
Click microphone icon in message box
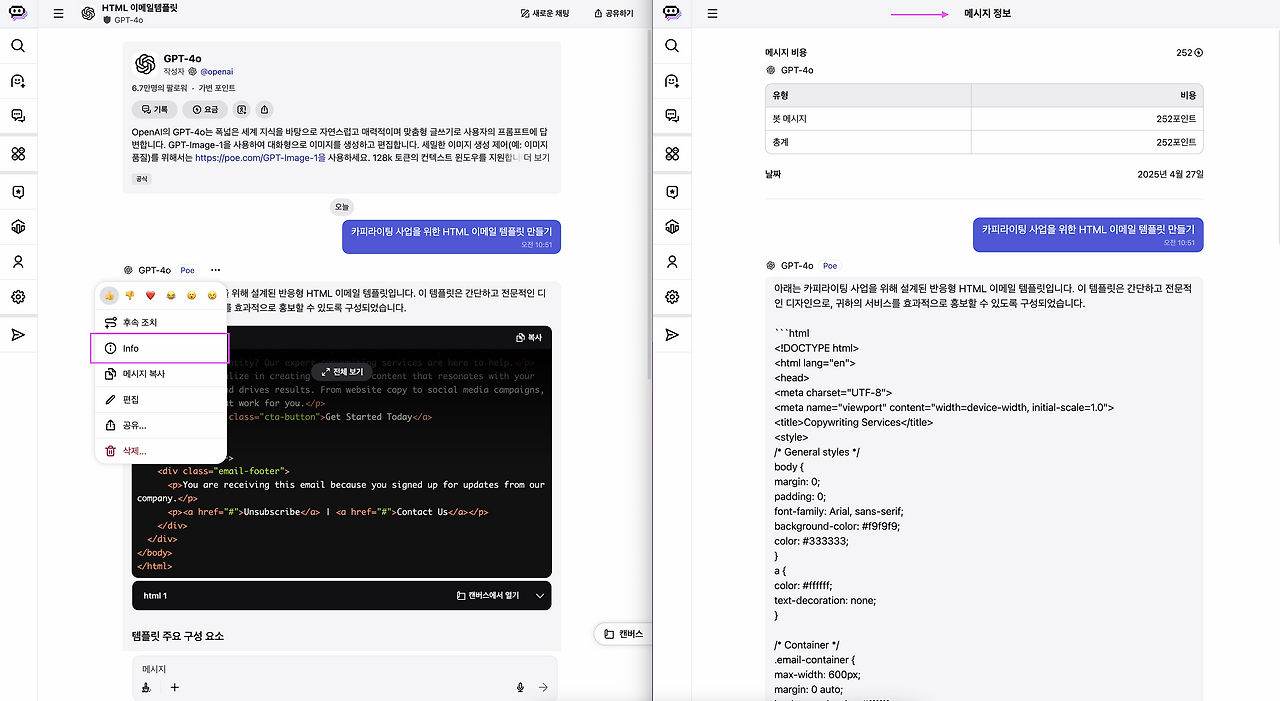click(x=520, y=687)
